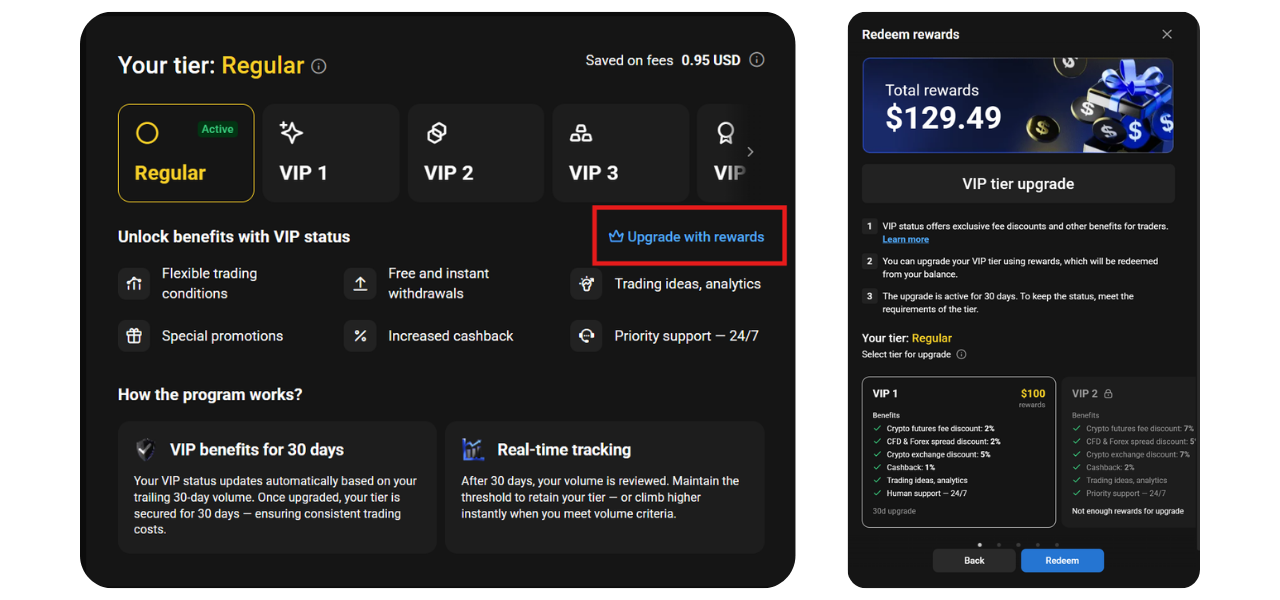Viewport: 1280px width, 600px height.
Task: Select the Regular tier card
Action: tap(186, 153)
